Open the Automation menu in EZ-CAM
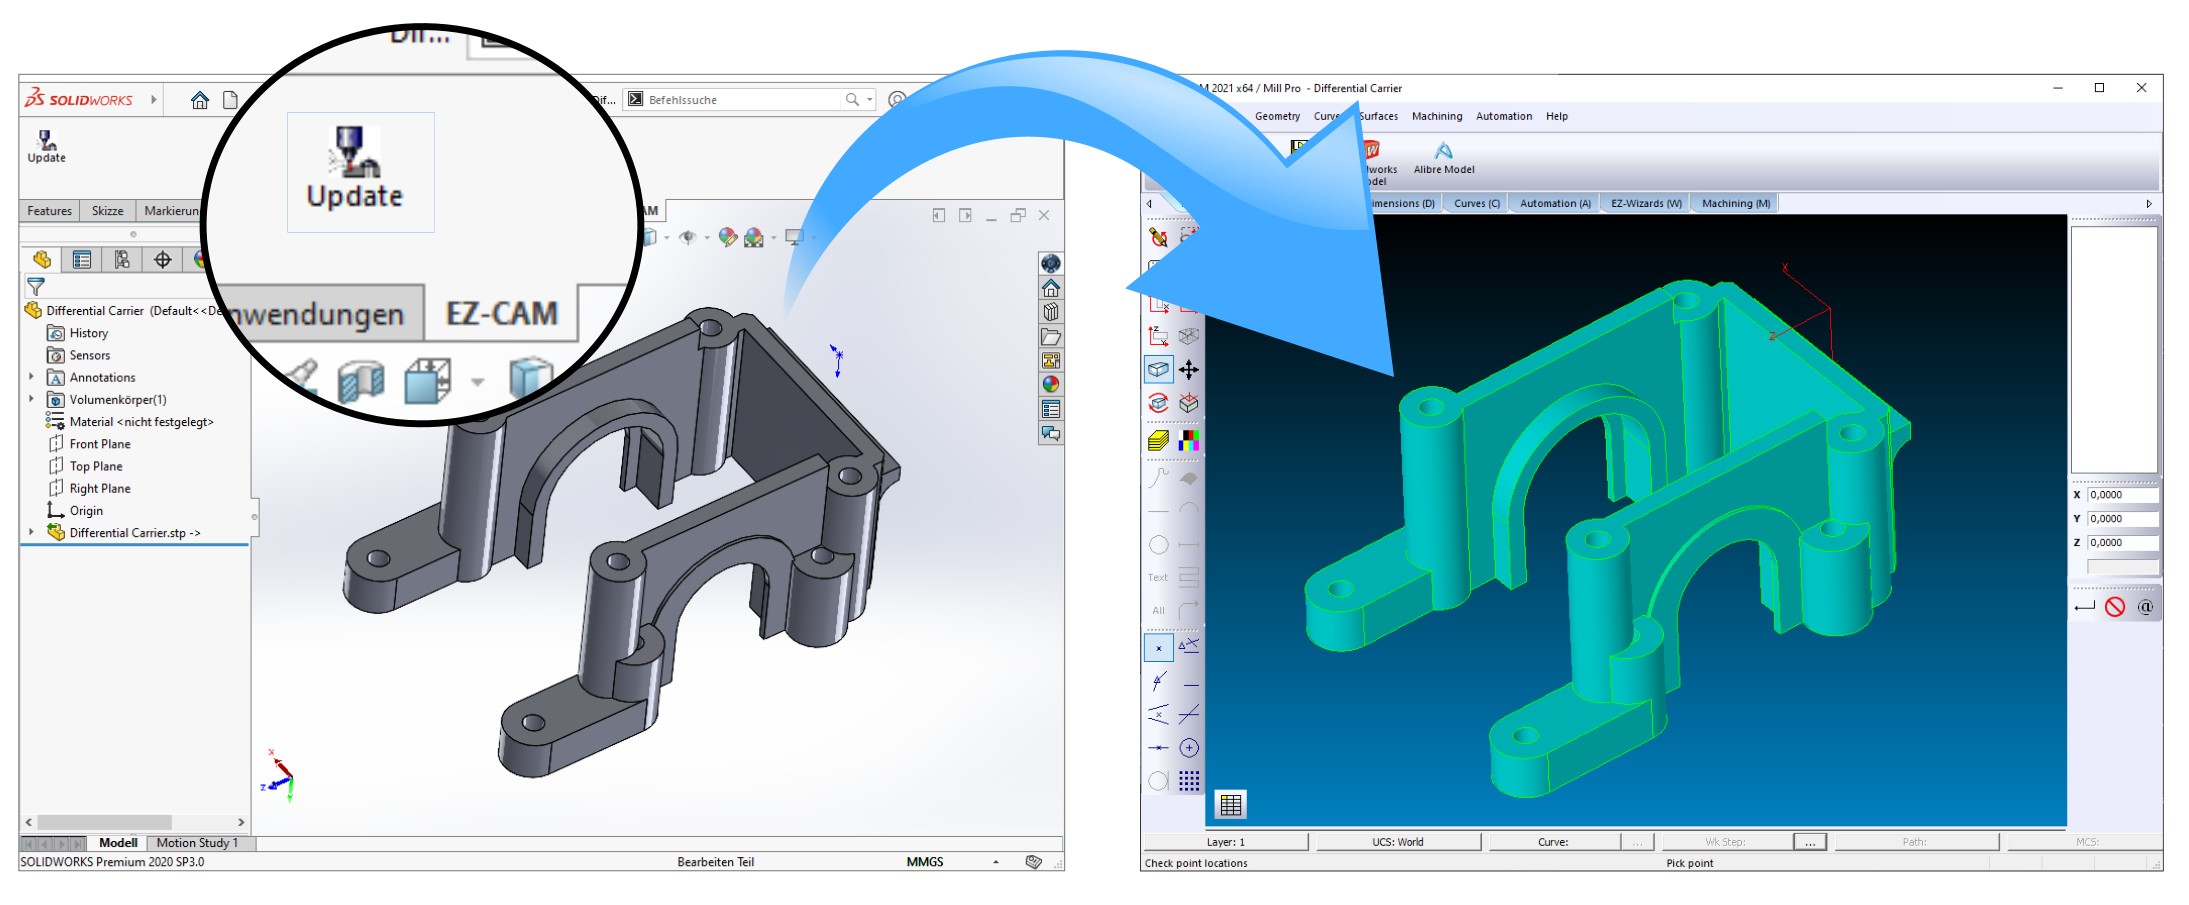The height and width of the screenshot is (905, 2189). point(1503,116)
